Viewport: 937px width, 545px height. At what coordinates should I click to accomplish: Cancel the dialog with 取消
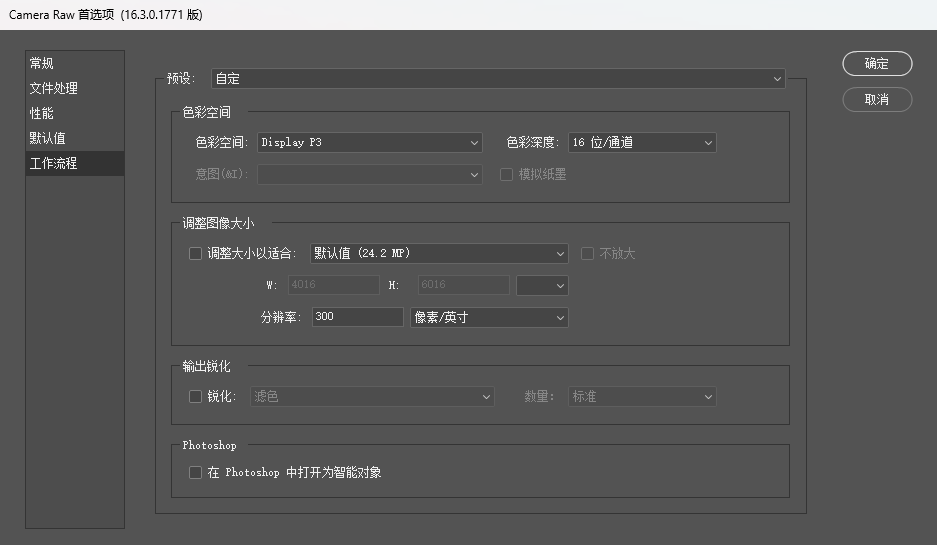[x=877, y=99]
